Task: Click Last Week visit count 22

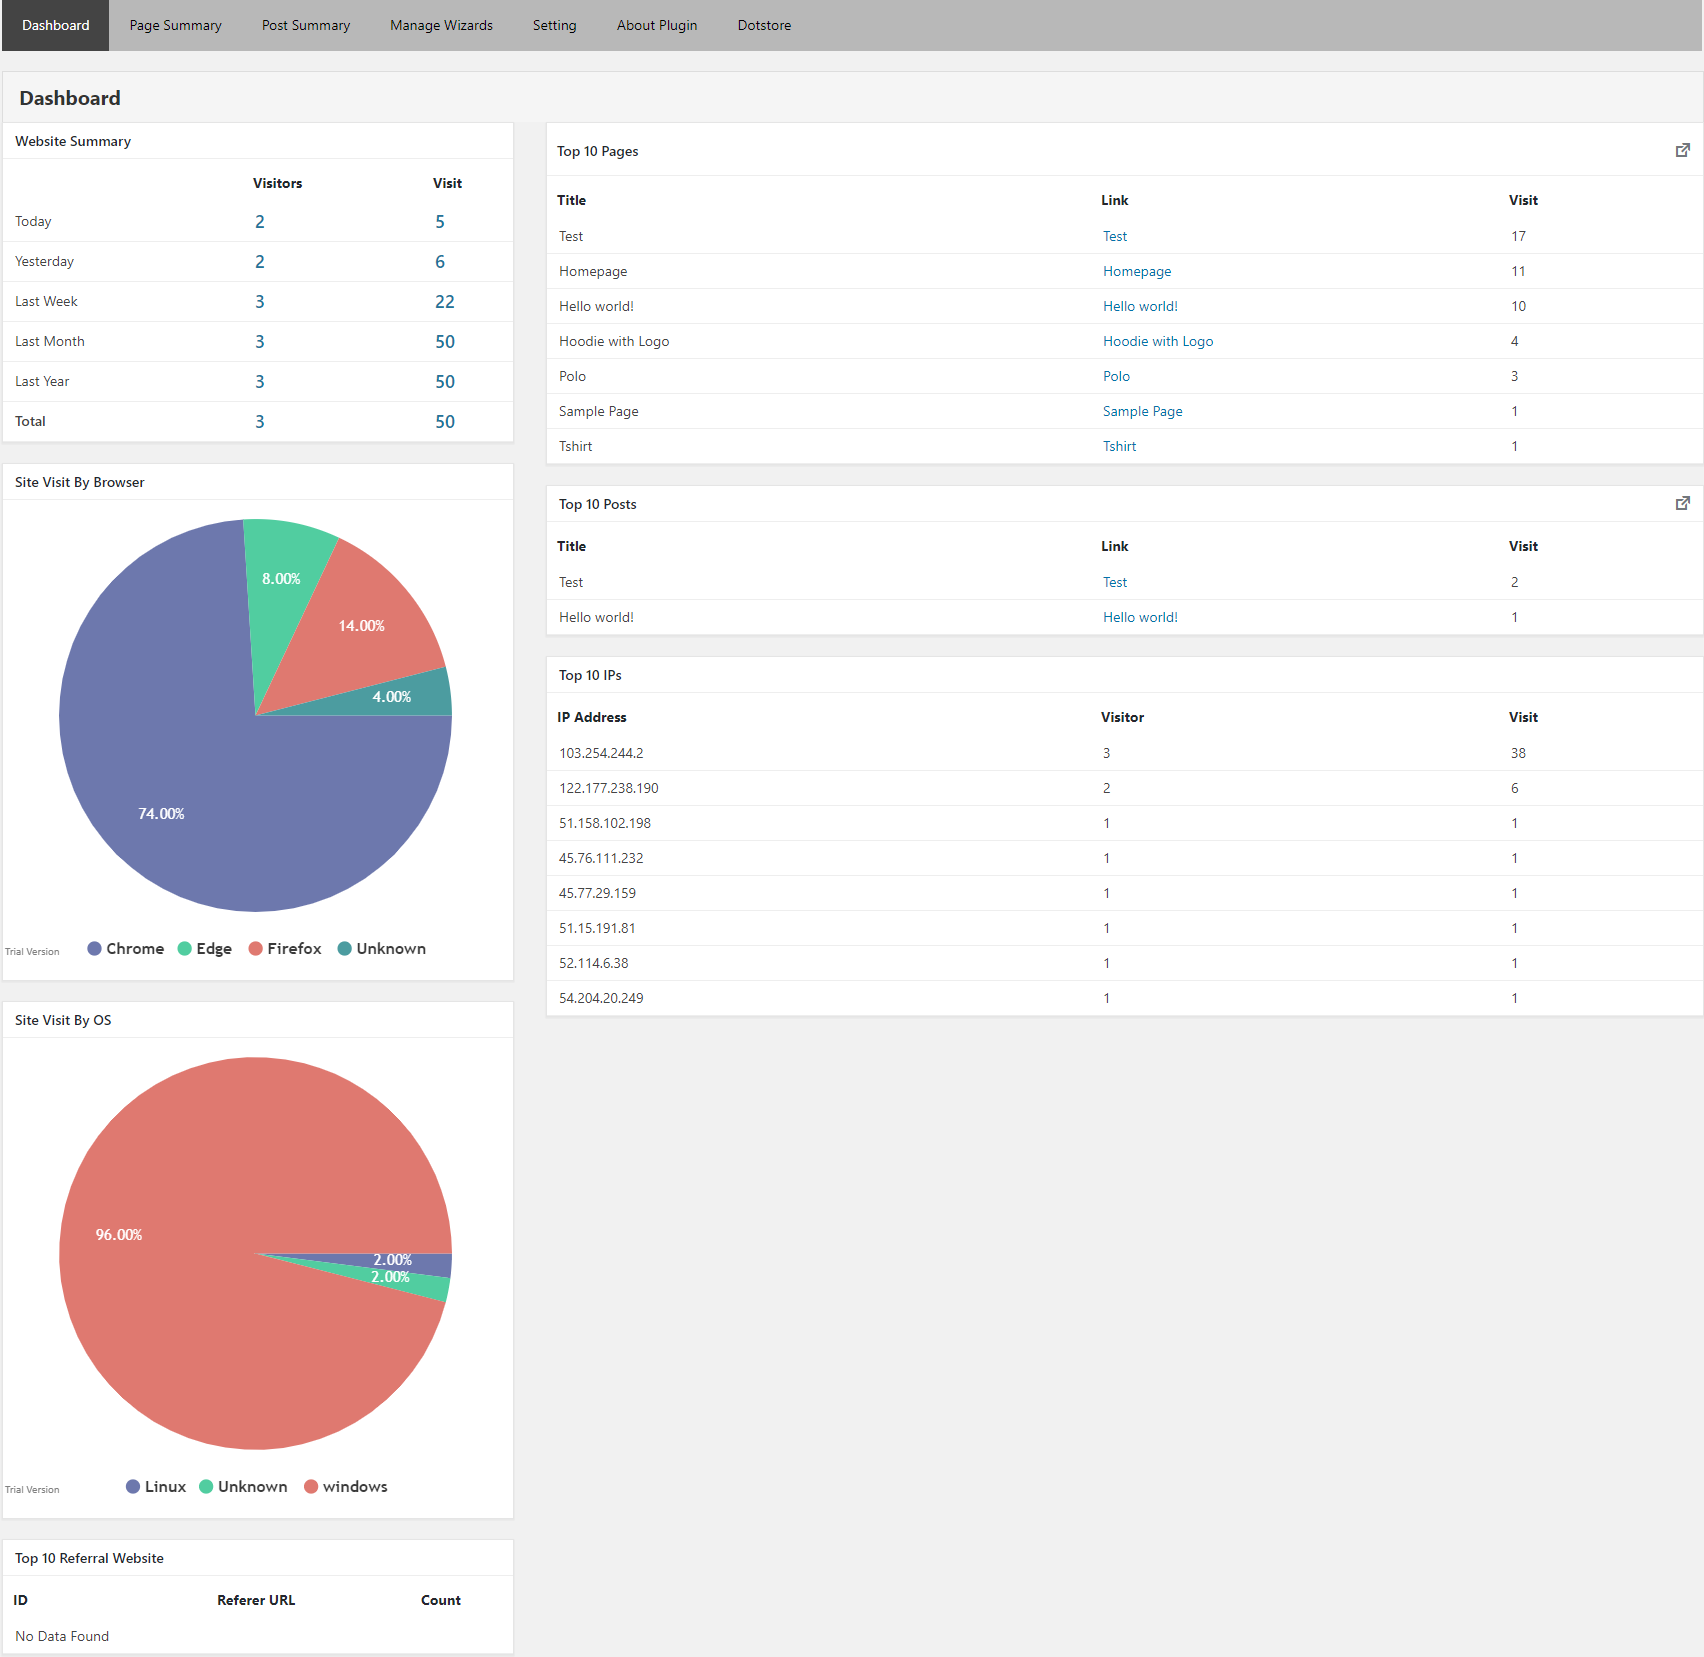Action: [444, 302]
